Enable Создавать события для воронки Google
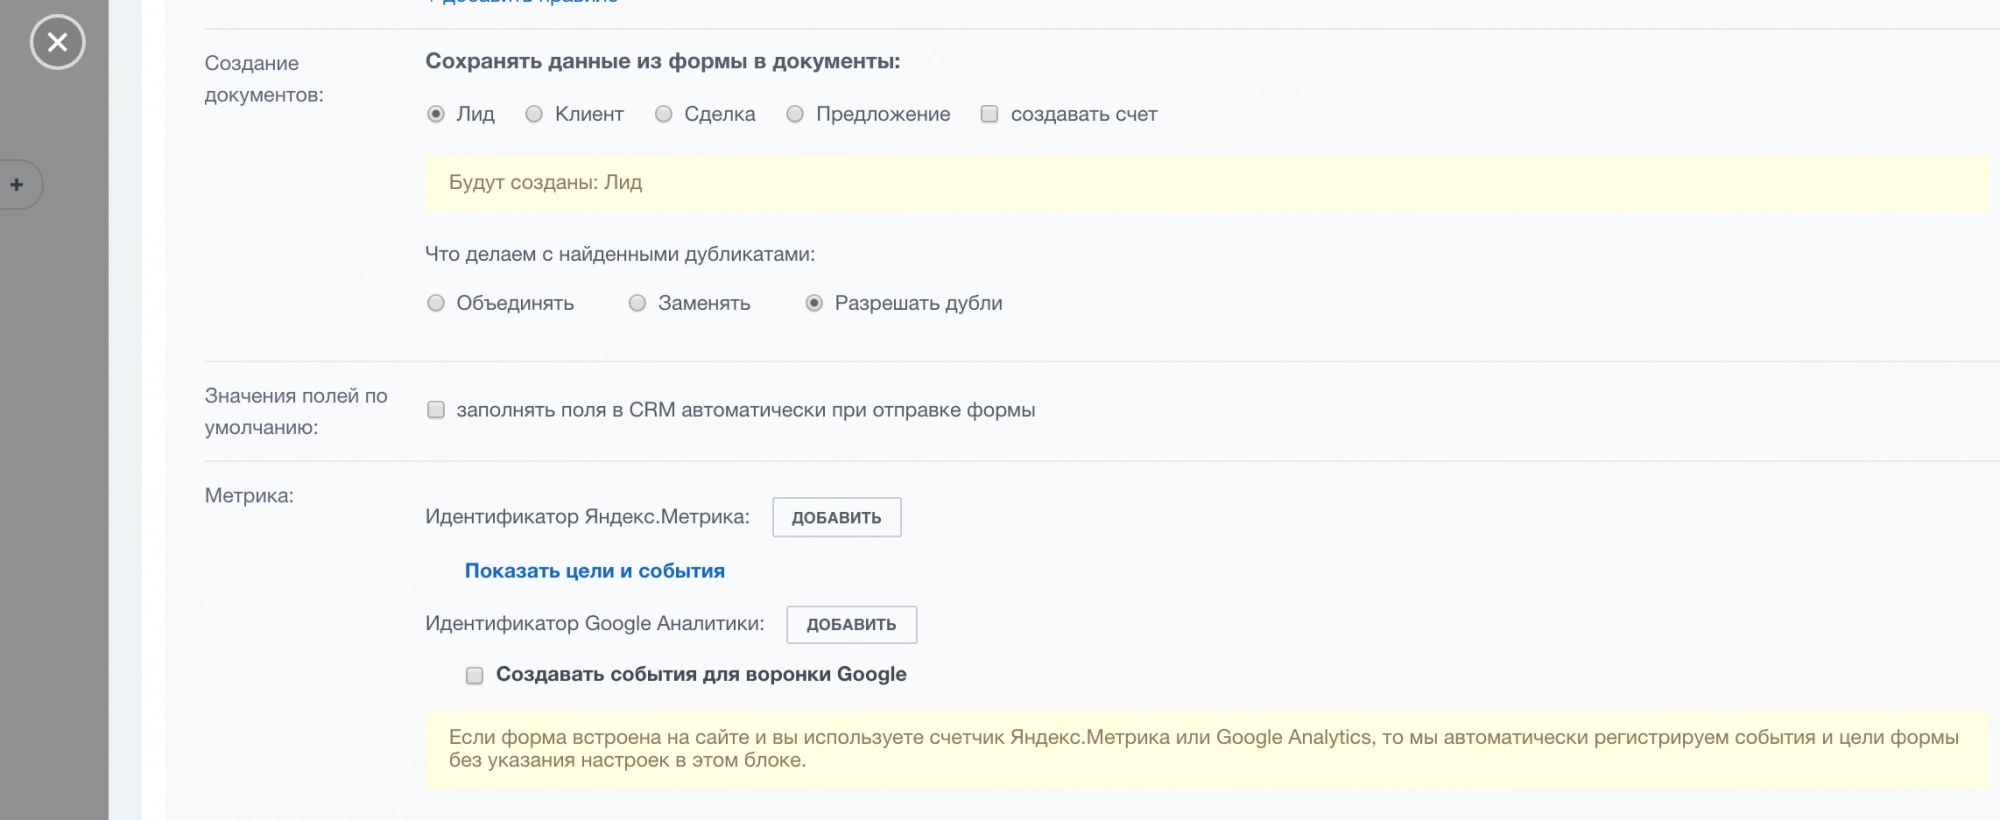 [475, 676]
